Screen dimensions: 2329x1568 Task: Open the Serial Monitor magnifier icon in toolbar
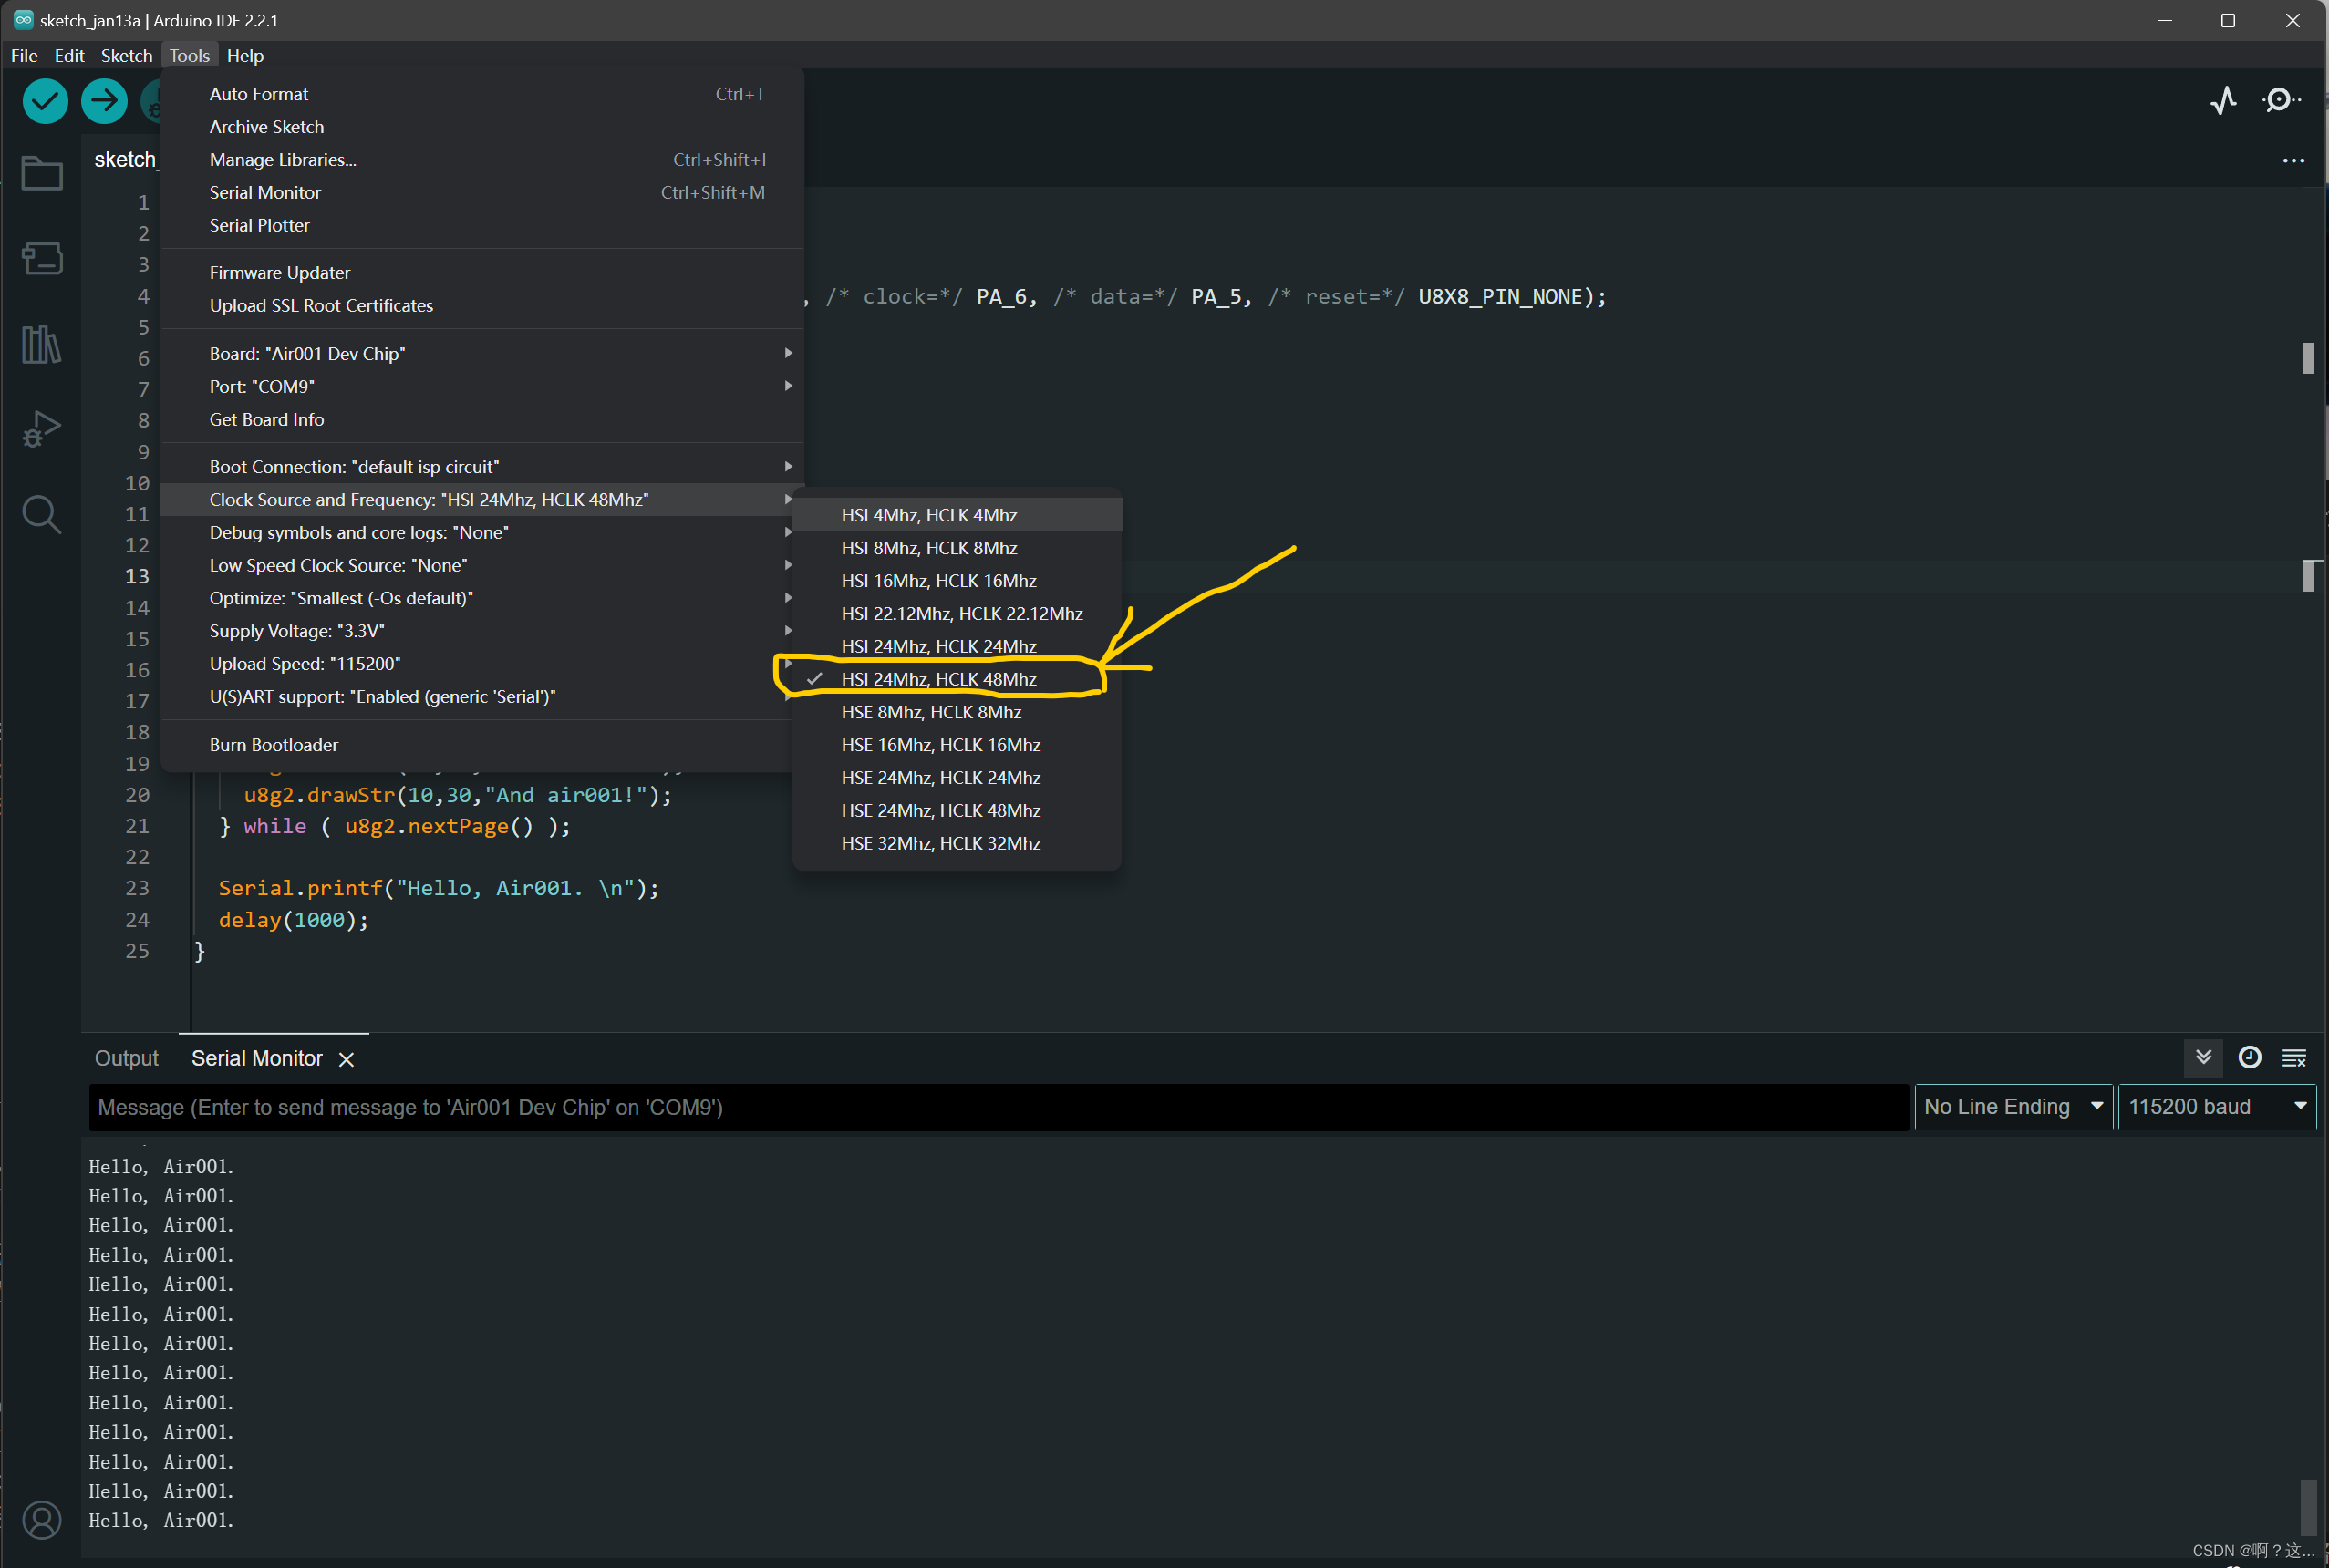tap(2281, 100)
